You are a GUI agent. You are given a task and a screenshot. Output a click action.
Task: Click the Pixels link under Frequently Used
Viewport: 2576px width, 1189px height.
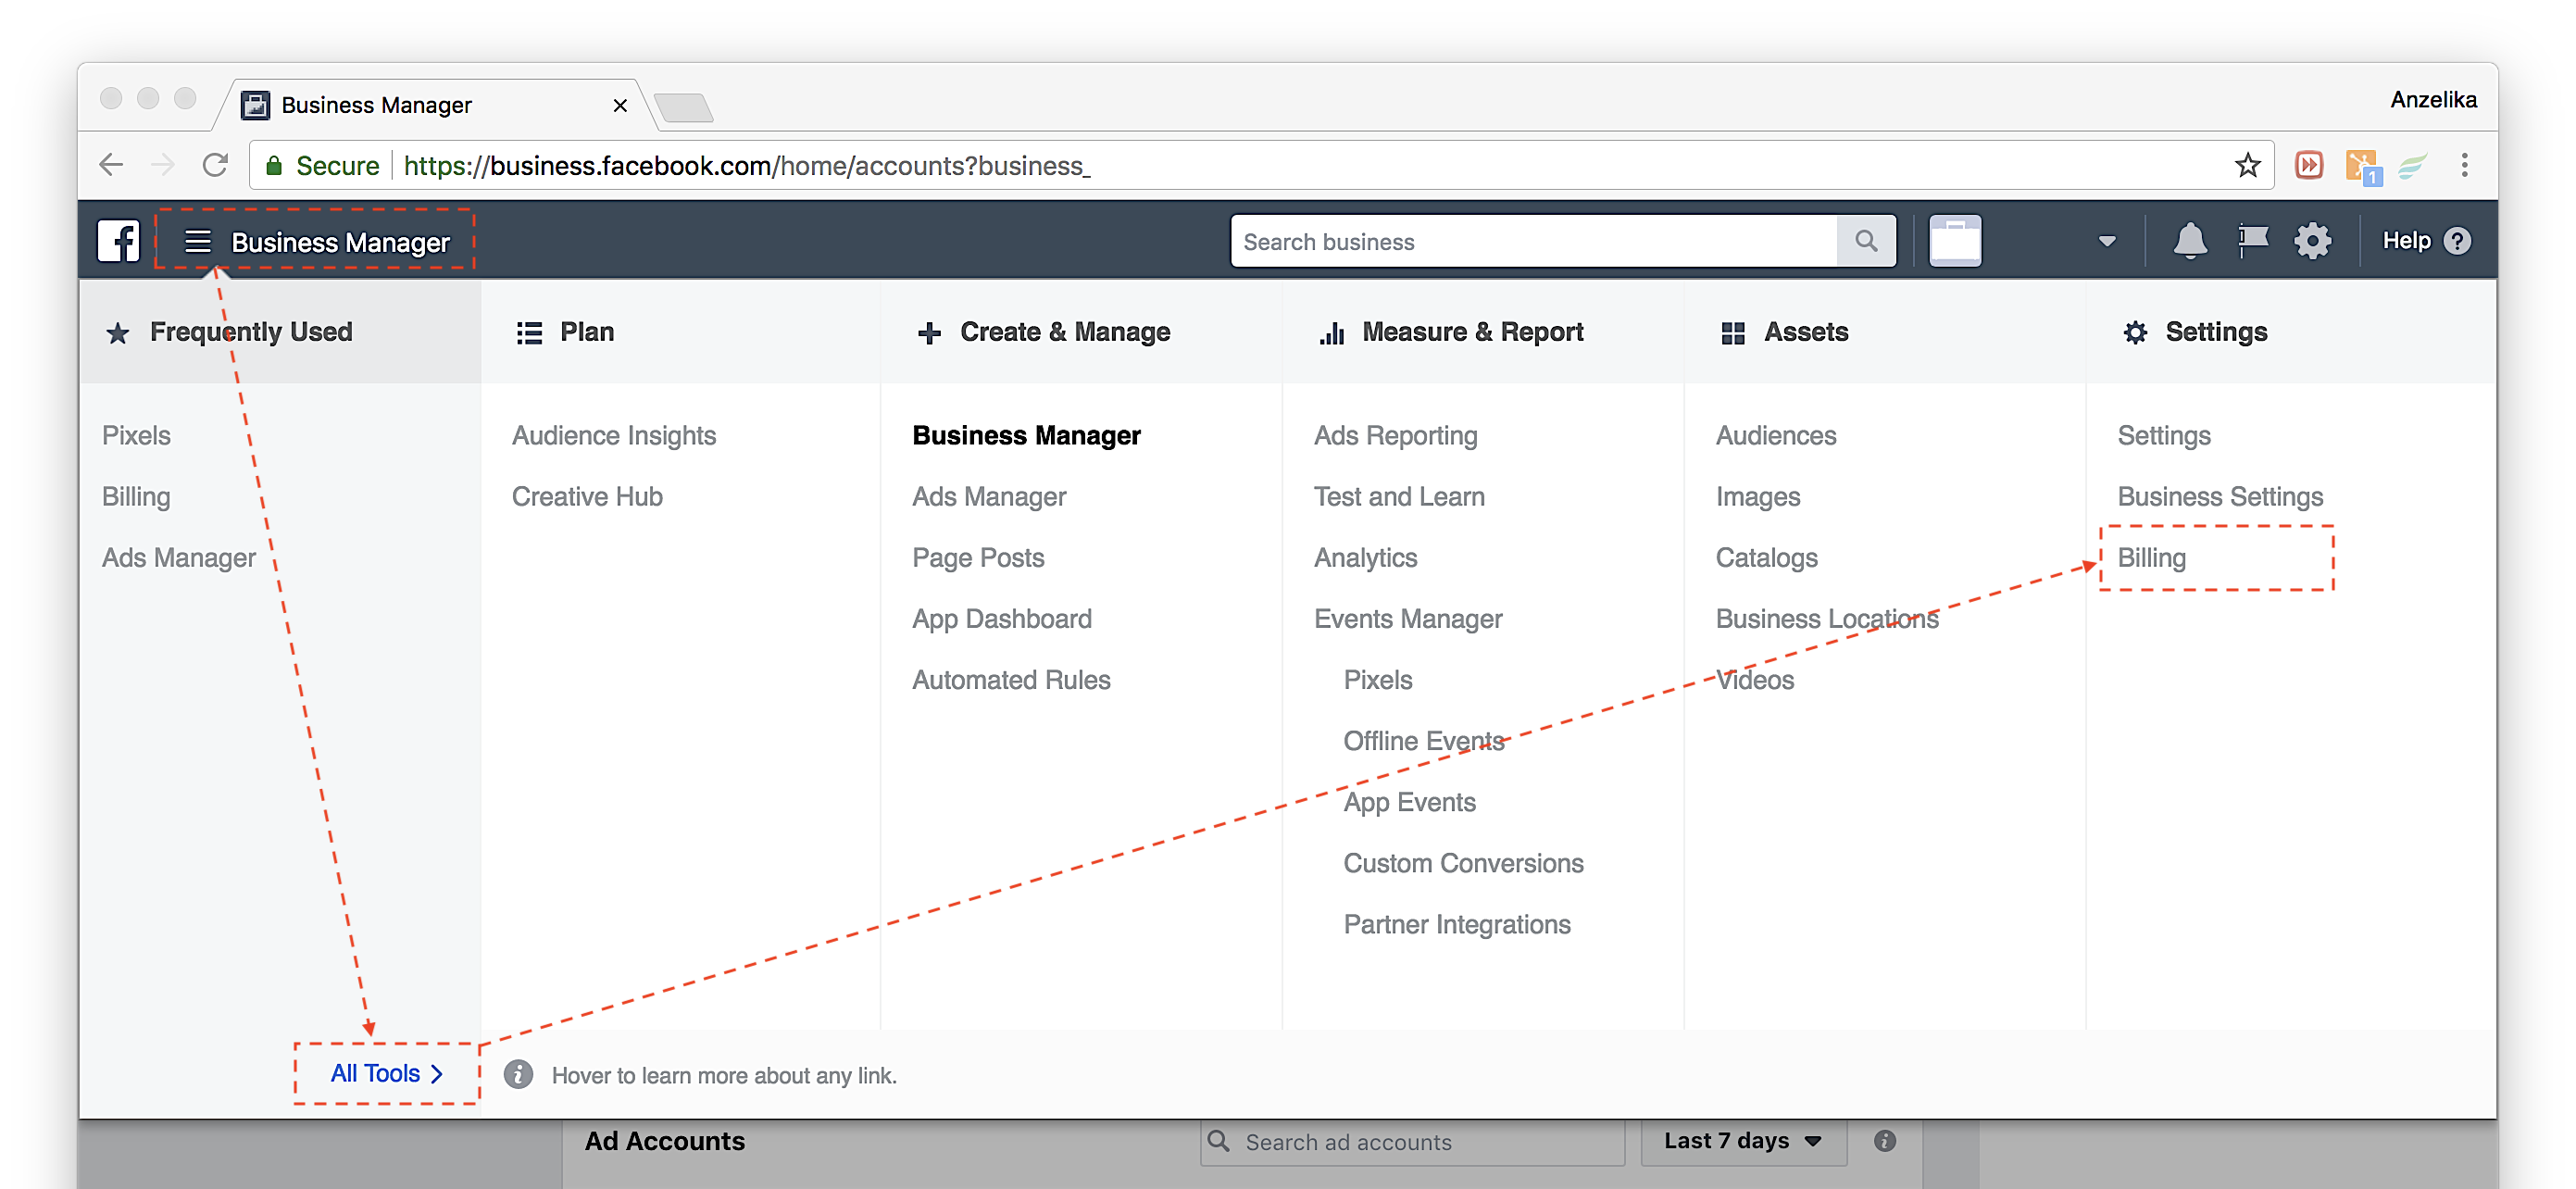(136, 433)
